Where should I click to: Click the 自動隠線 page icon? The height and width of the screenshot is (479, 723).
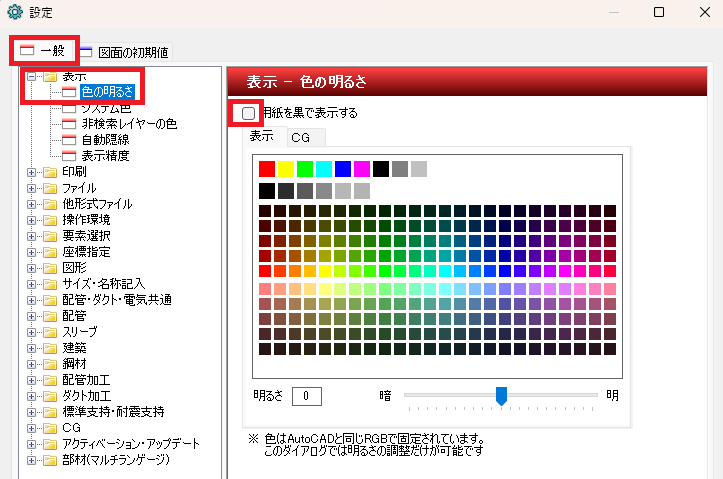click(69, 140)
